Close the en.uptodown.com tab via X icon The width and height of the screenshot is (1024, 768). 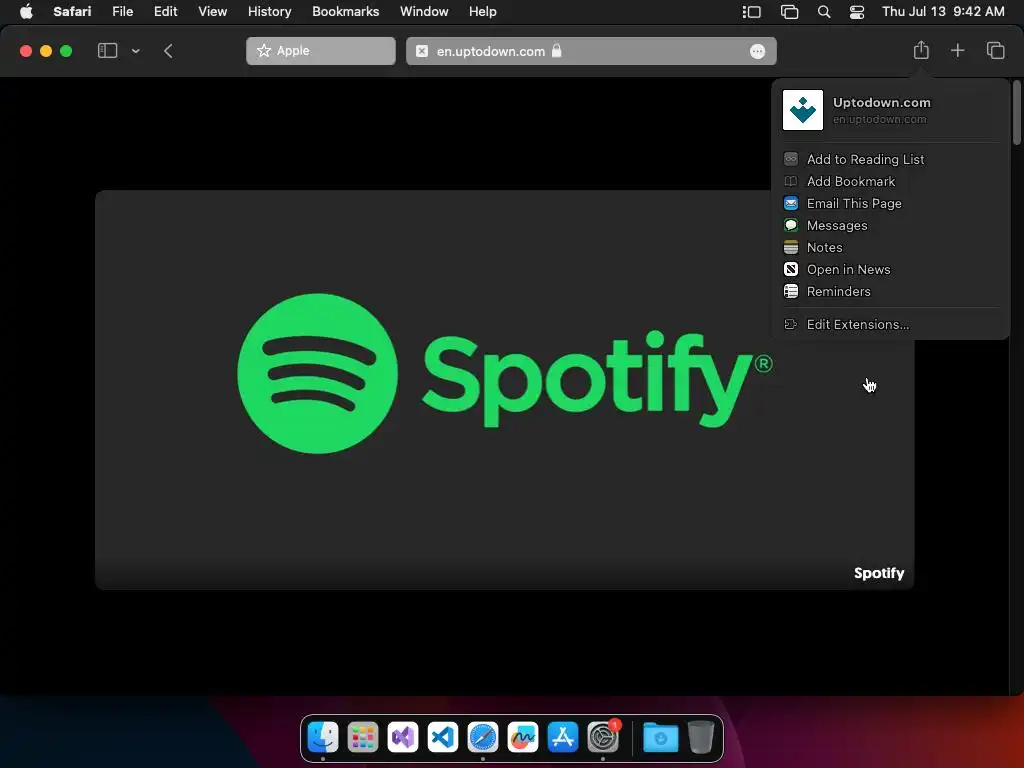[422, 51]
